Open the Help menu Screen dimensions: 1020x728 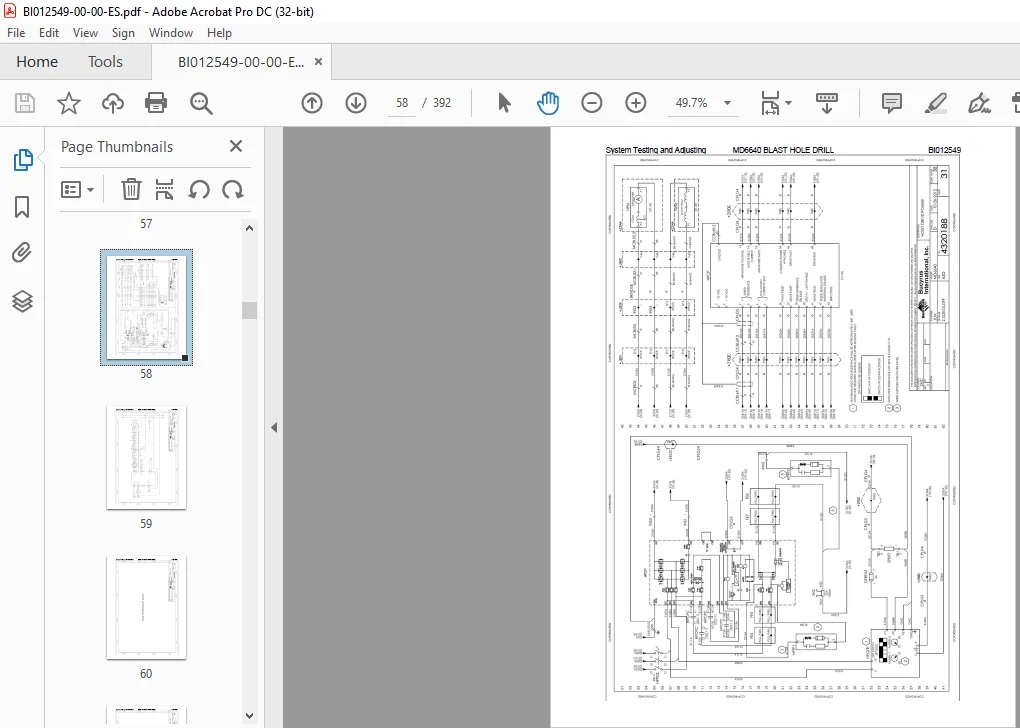219,33
